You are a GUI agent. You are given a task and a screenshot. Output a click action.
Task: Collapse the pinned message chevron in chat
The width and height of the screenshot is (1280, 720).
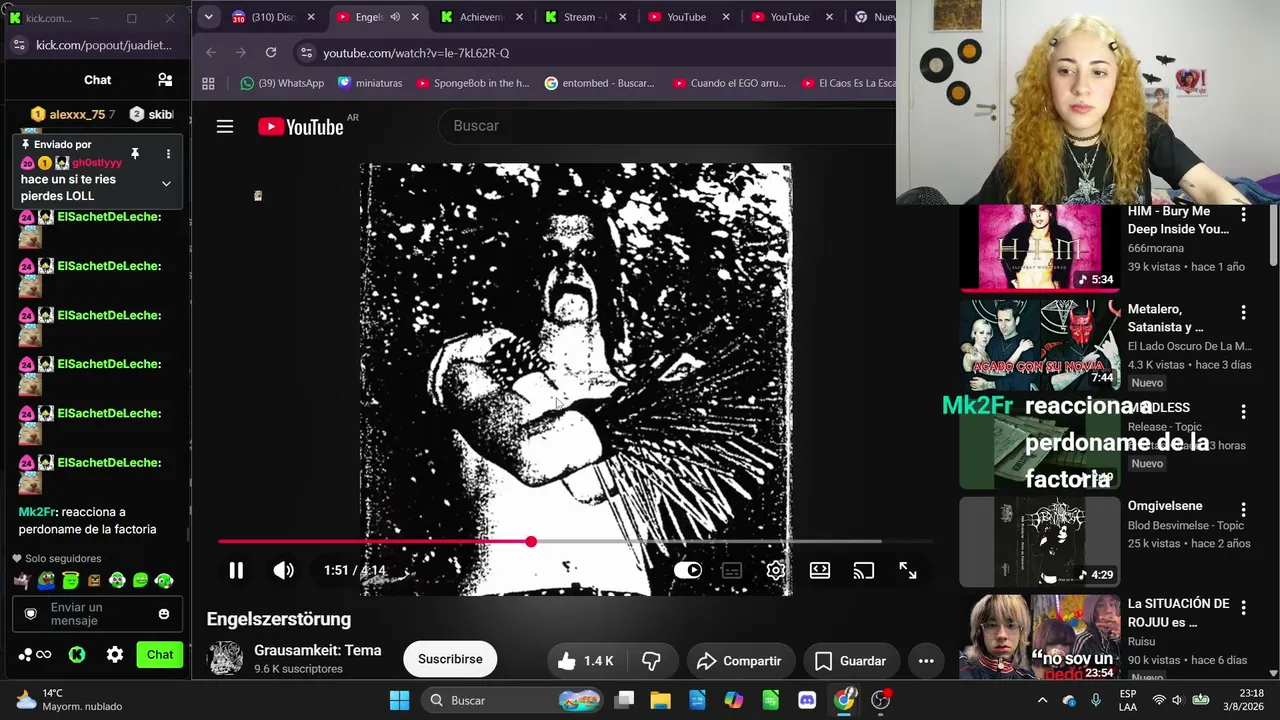click(x=166, y=184)
